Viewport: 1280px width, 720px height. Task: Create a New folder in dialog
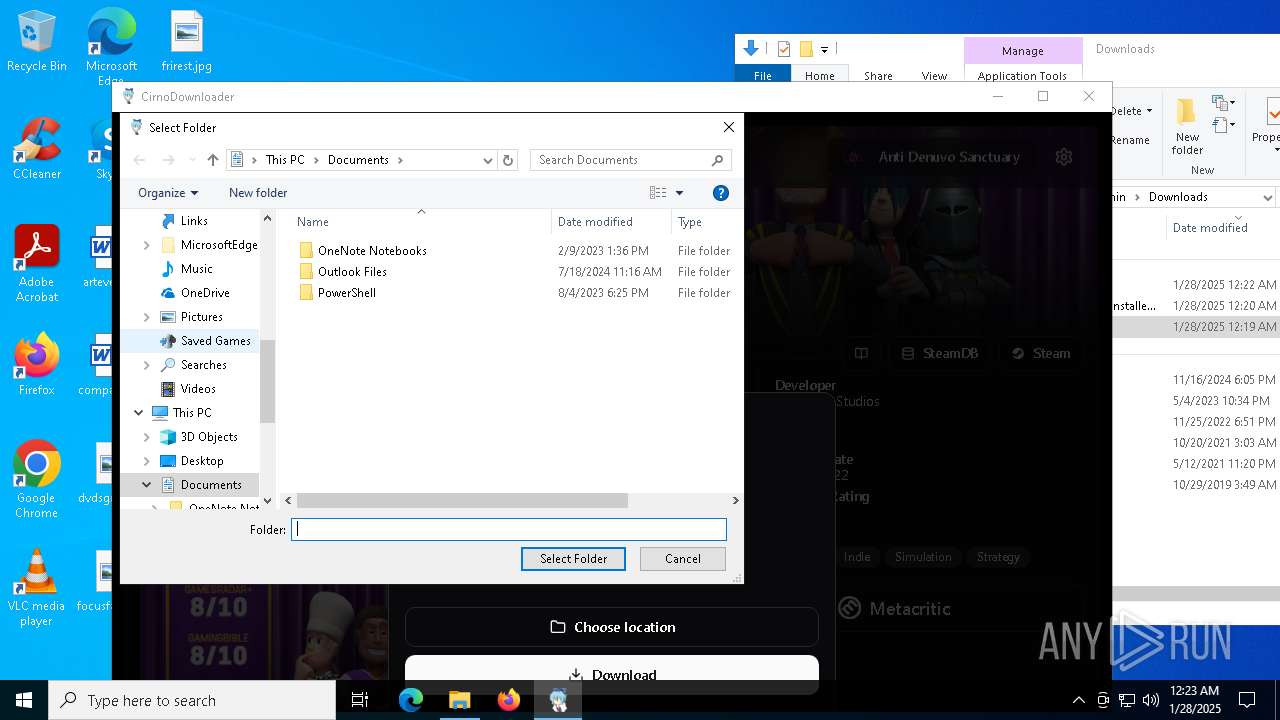[x=258, y=193]
